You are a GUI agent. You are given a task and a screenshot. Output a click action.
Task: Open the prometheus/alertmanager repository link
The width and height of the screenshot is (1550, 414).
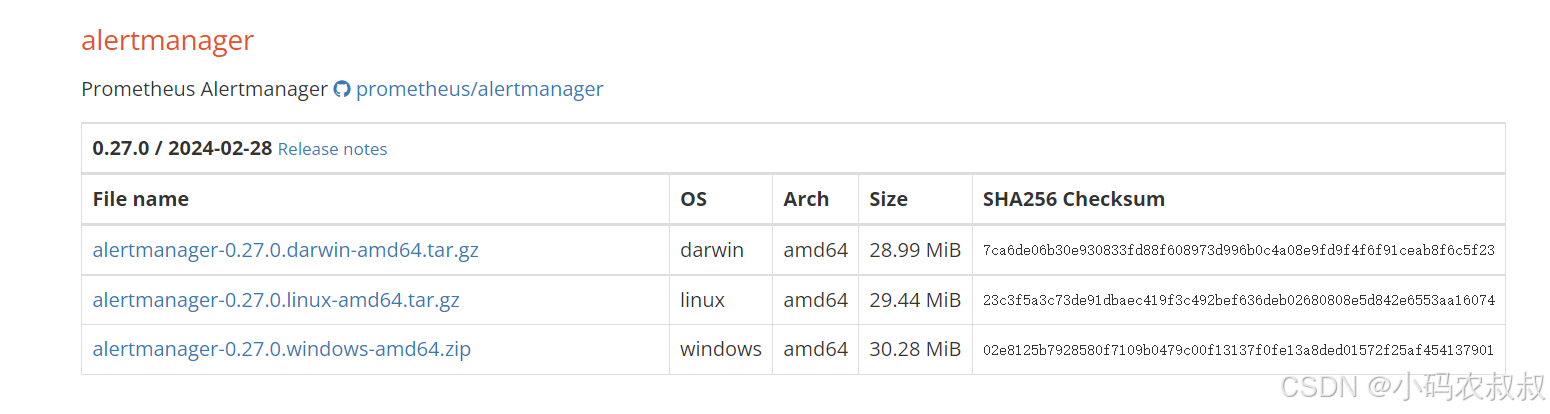coord(479,89)
